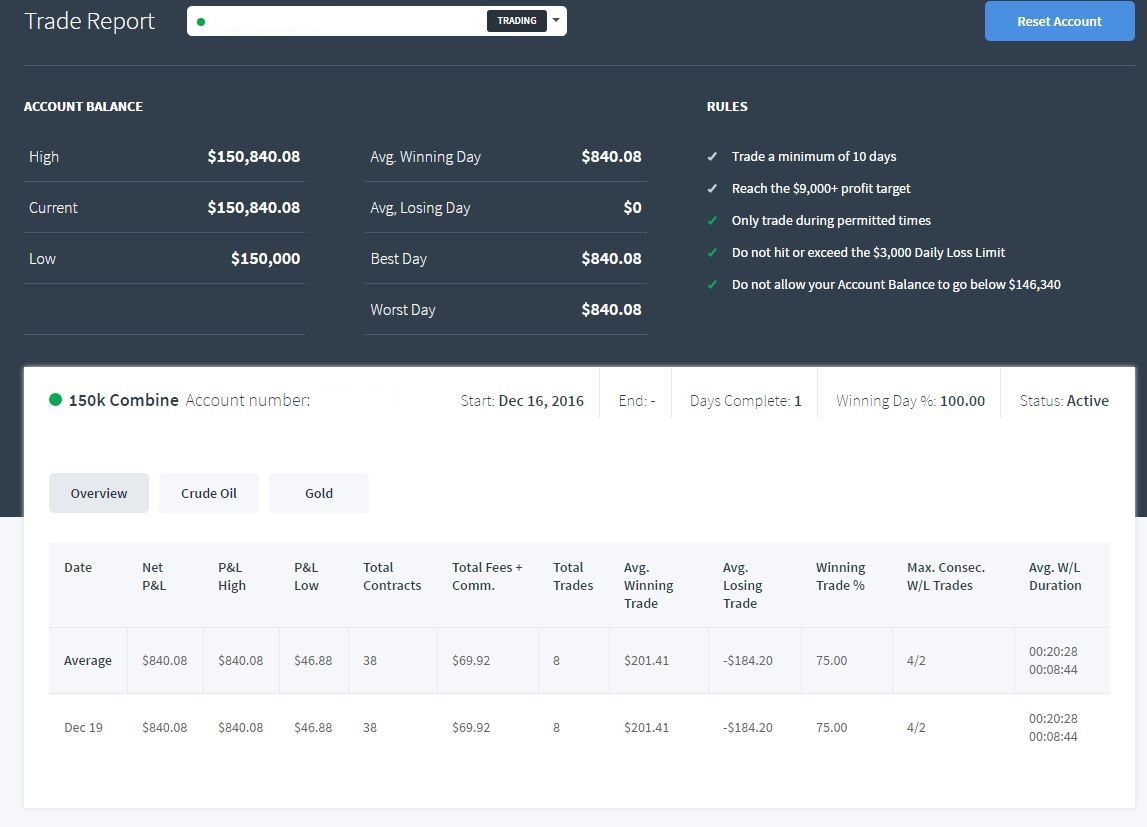
Task: Expand the account selector dropdown arrow
Action: (x=556, y=20)
